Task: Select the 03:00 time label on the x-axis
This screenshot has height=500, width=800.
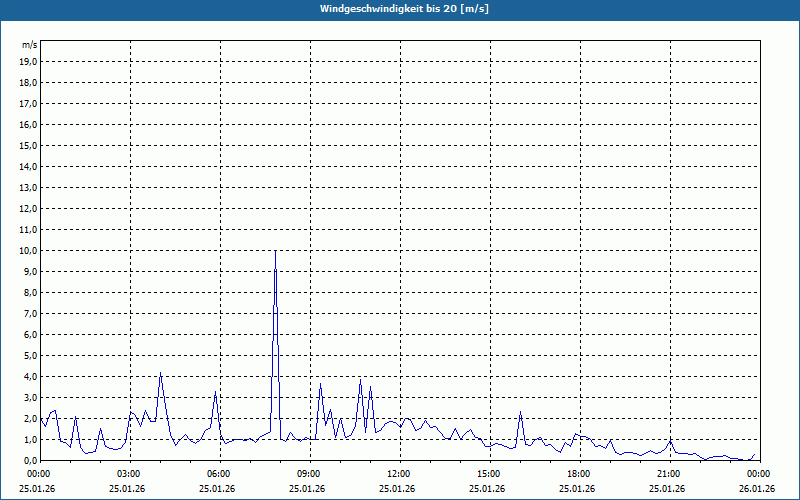Action: point(129,474)
